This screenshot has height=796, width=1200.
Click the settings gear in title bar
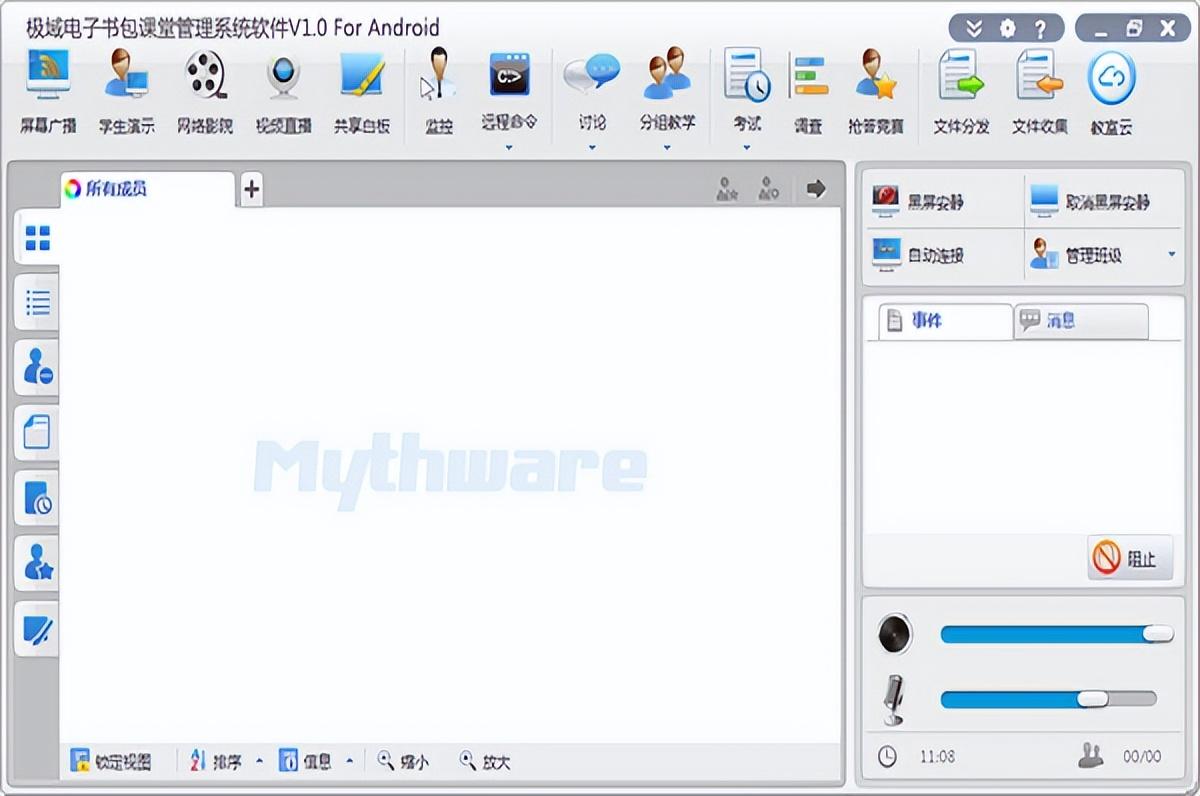[x=1007, y=29]
